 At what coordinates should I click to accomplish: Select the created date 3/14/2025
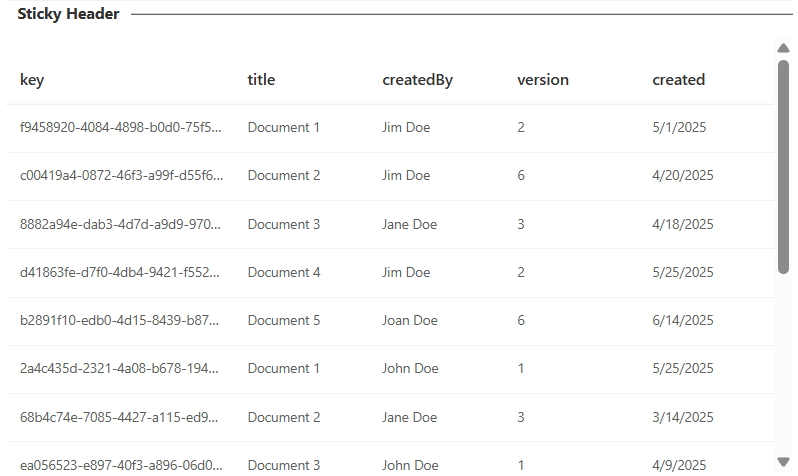[x=682, y=417]
